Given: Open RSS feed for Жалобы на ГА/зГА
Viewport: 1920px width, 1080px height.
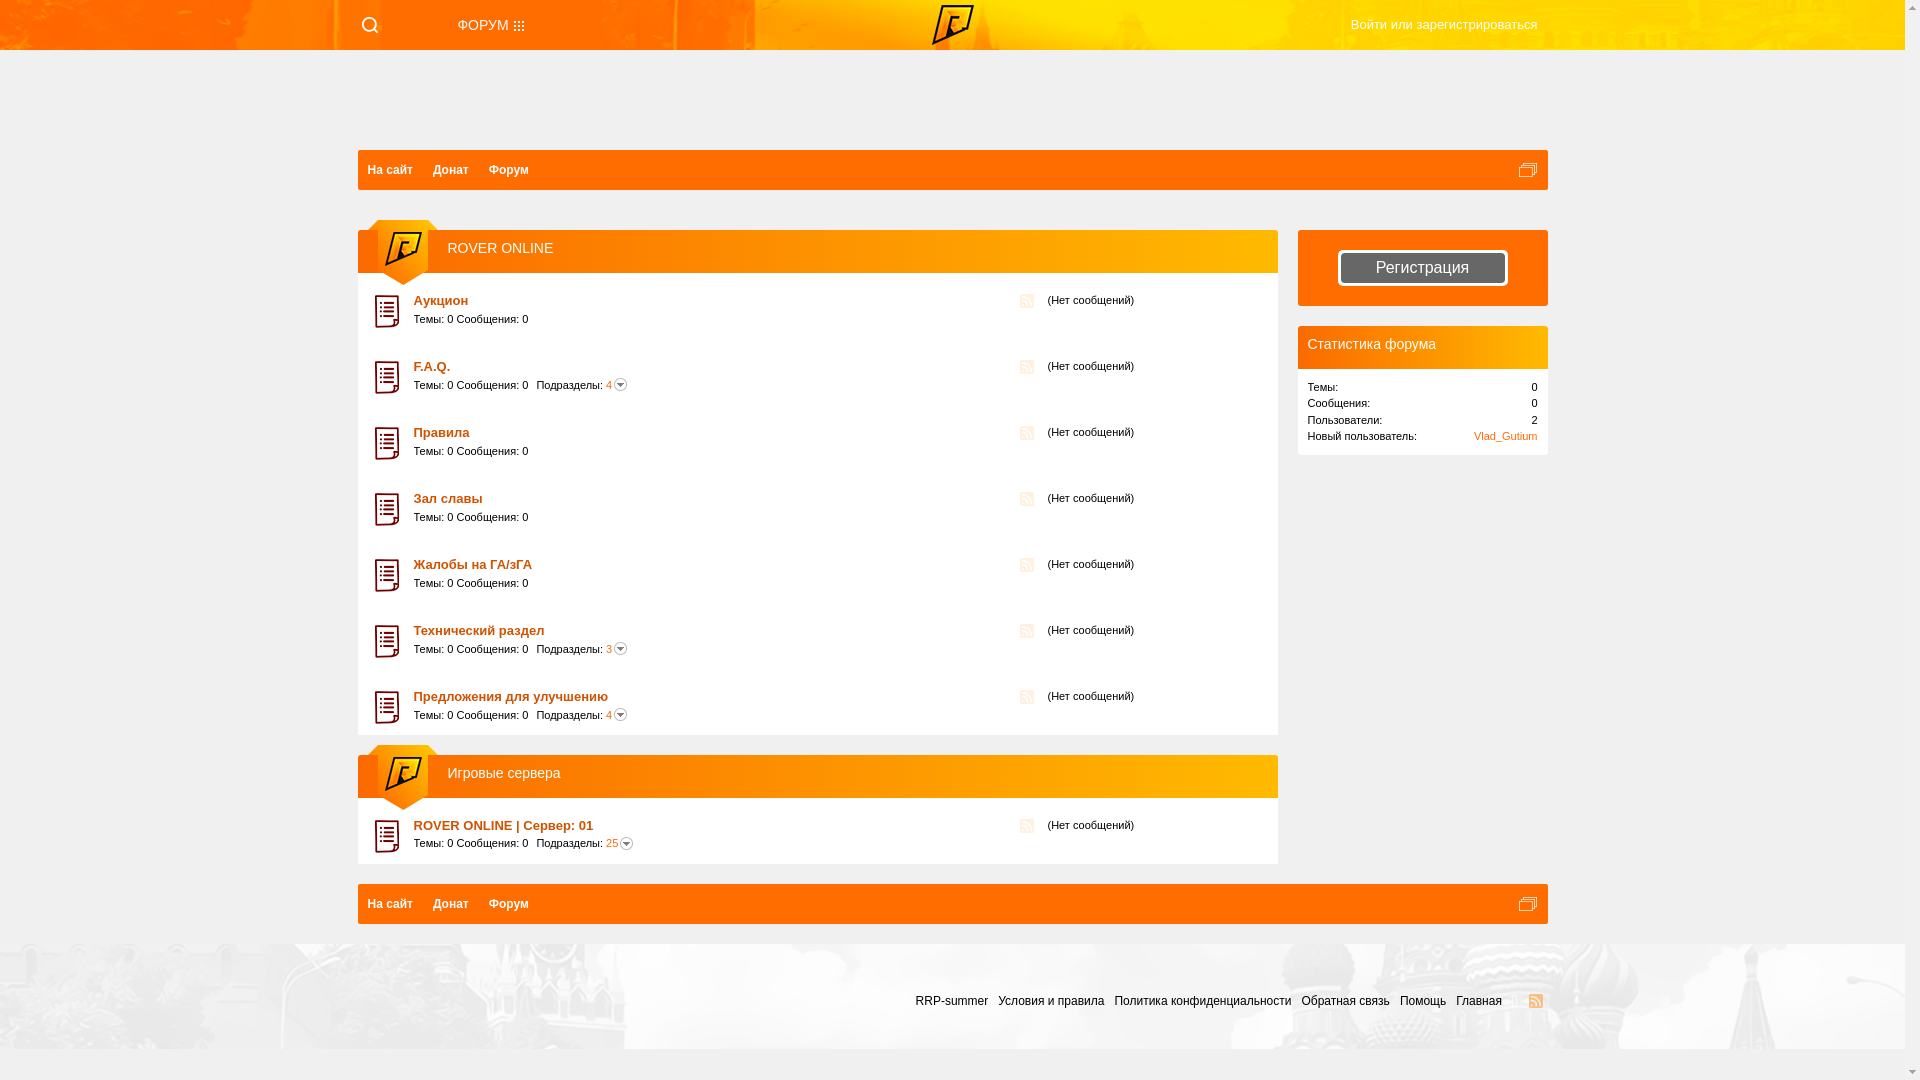Looking at the screenshot, I should pos(1027,565).
